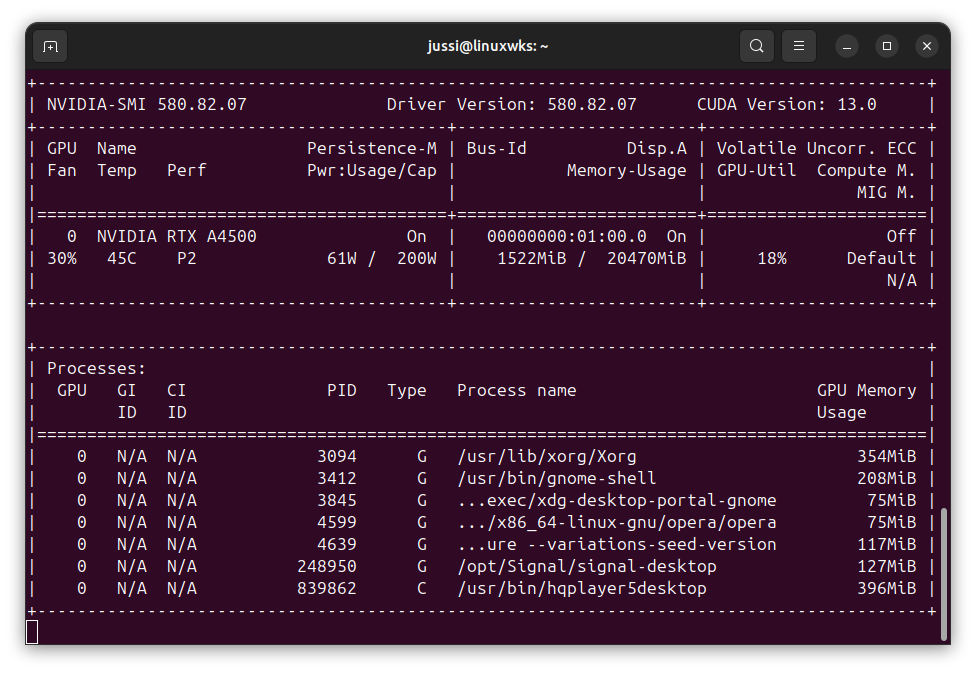
Task: Click /usr/lib/xorg/Xorg process name
Action: click(547, 456)
